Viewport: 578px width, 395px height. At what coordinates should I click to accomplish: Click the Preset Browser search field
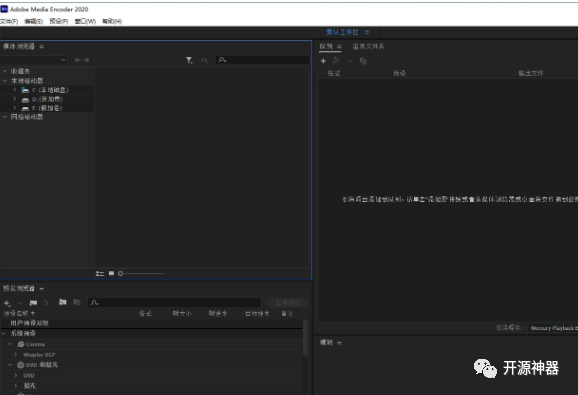[174, 303]
